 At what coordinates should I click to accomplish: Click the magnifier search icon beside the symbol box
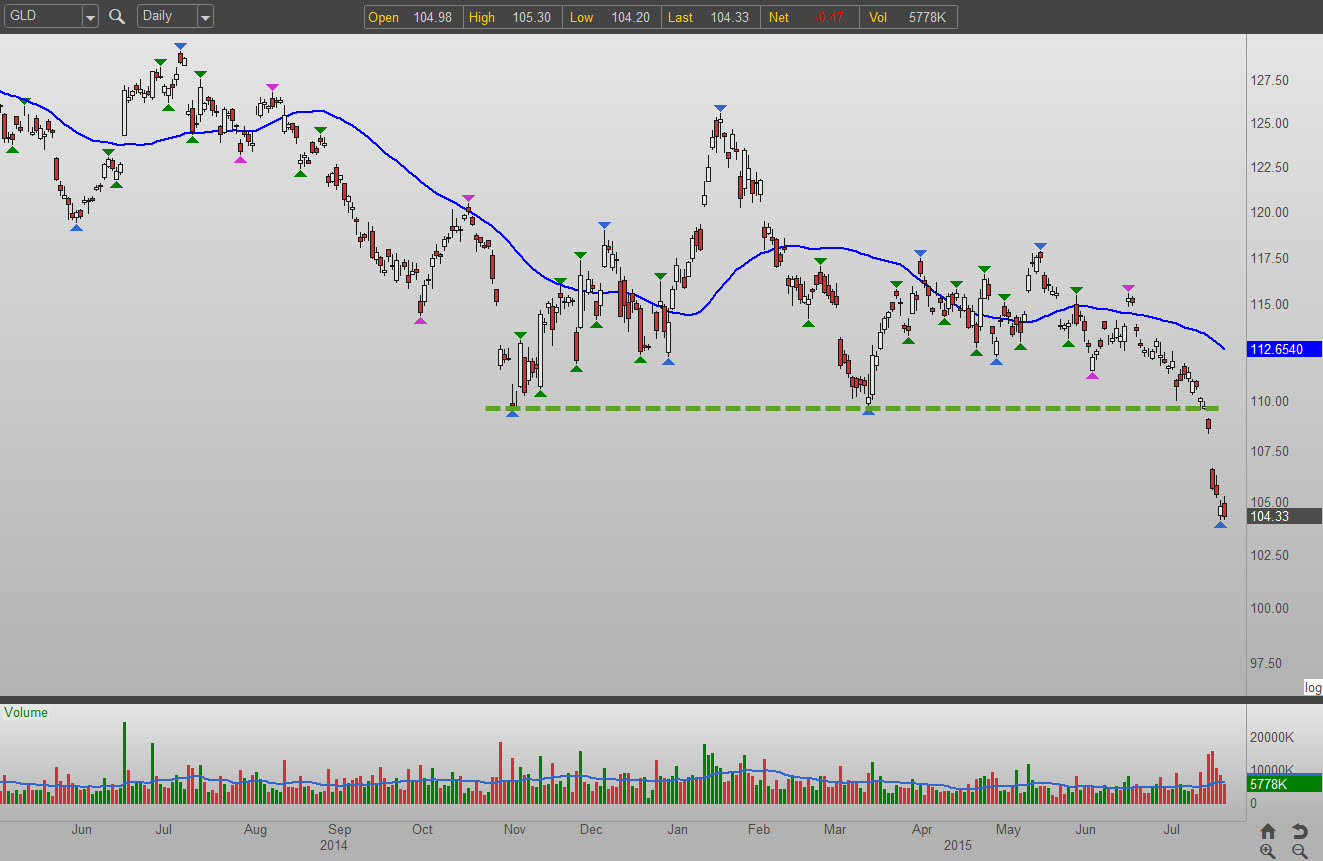click(117, 16)
